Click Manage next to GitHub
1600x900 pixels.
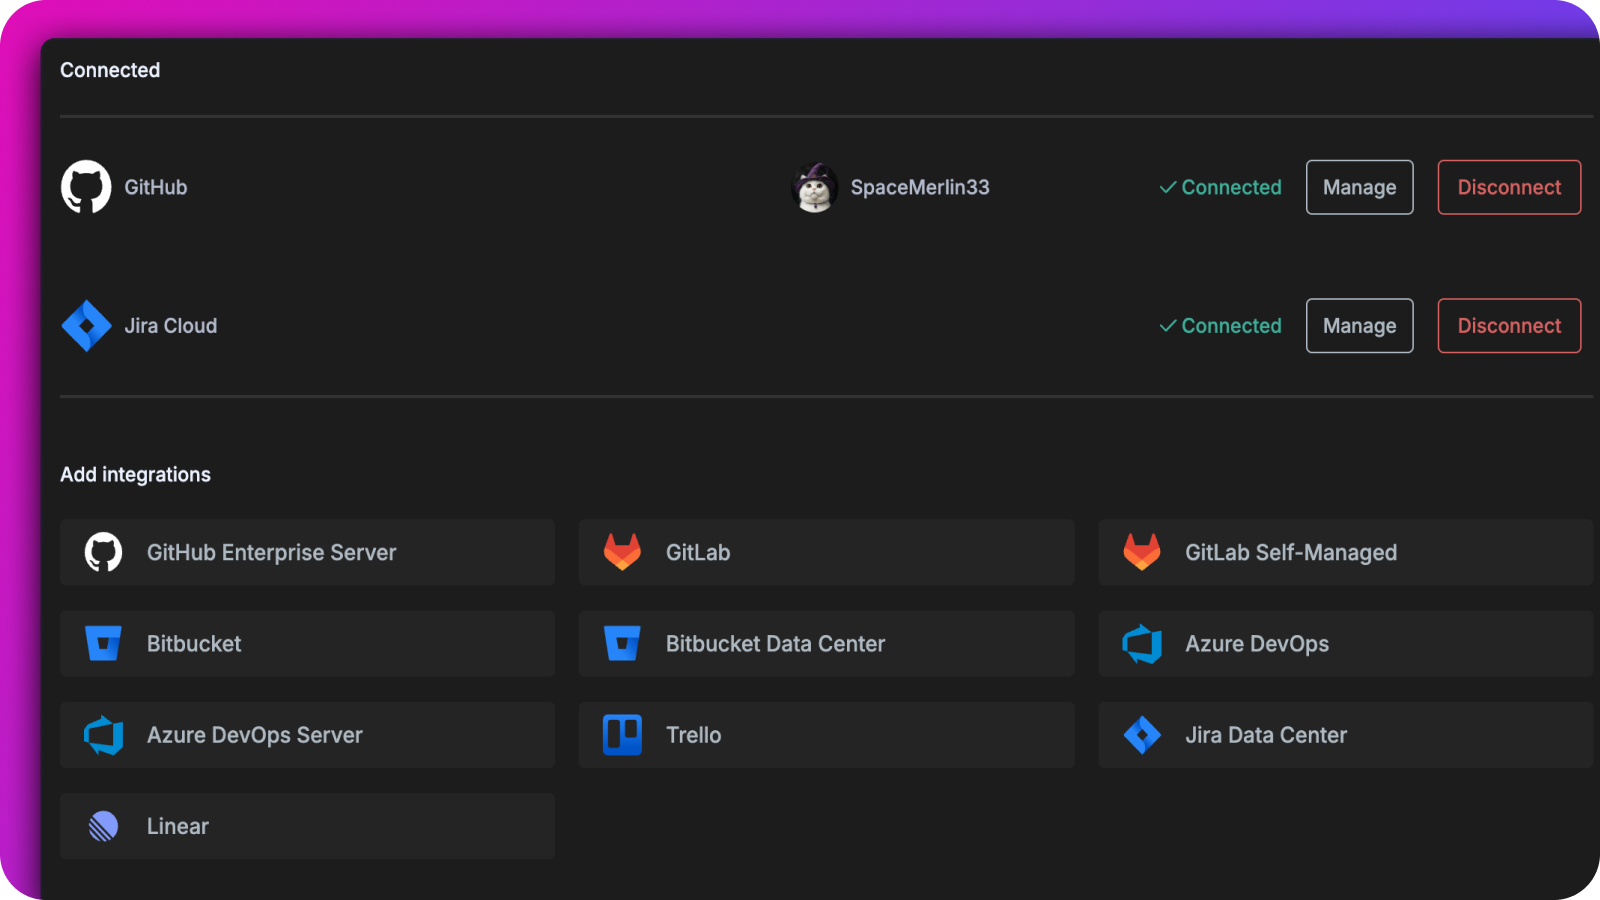pos(1359,187)
